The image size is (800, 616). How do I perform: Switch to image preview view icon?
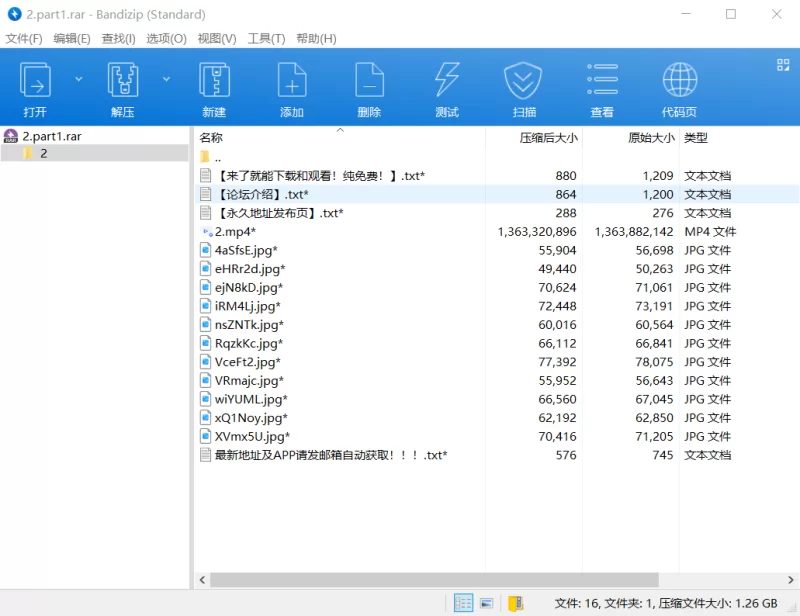point(487,604)
